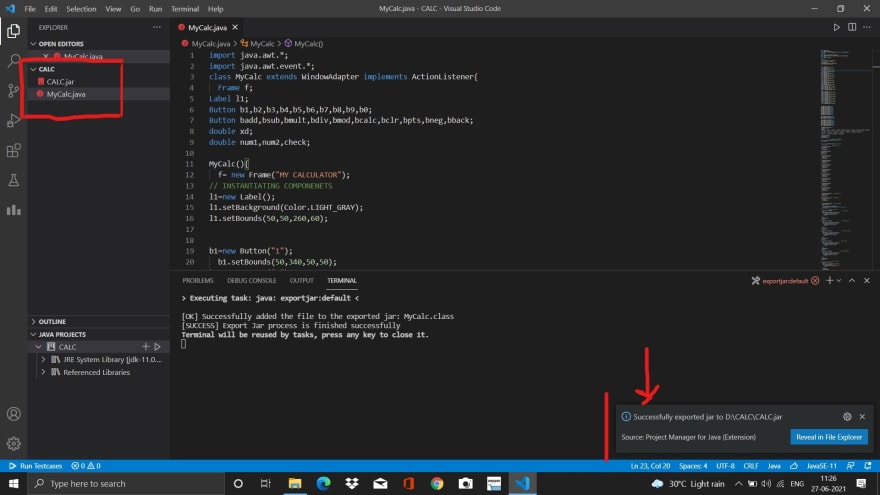
Task: Click Reveal in File Explorer button
Action: pyautogui.click(x=829, y=437)
